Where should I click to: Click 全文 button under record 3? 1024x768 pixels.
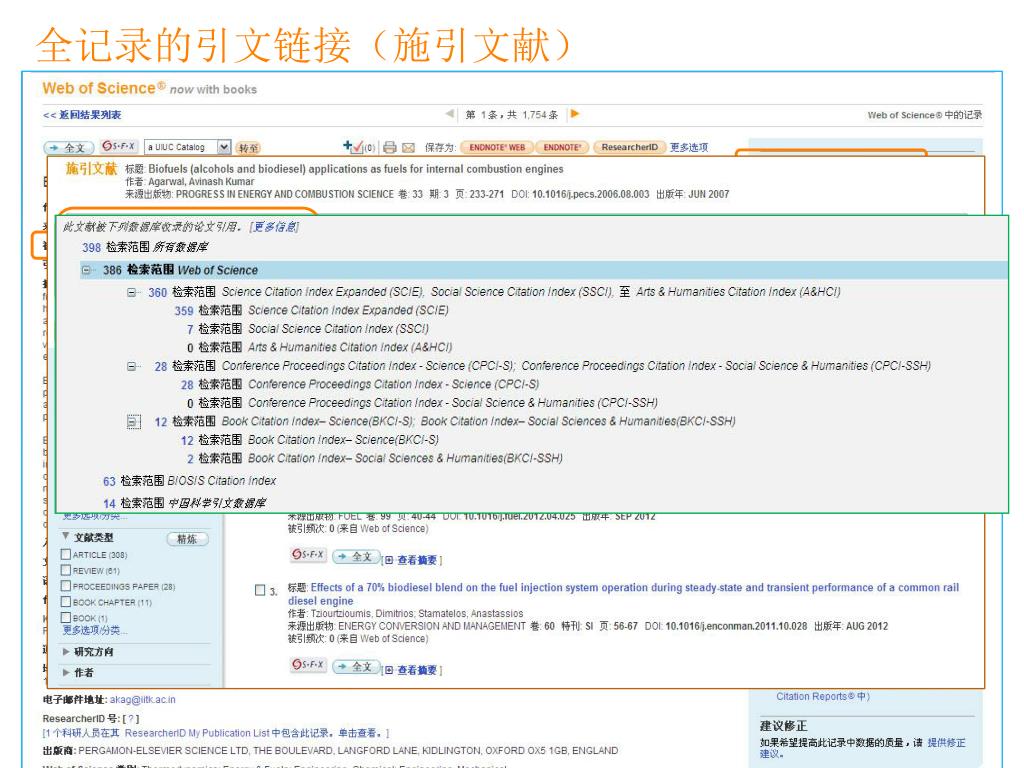coord(357,667)
